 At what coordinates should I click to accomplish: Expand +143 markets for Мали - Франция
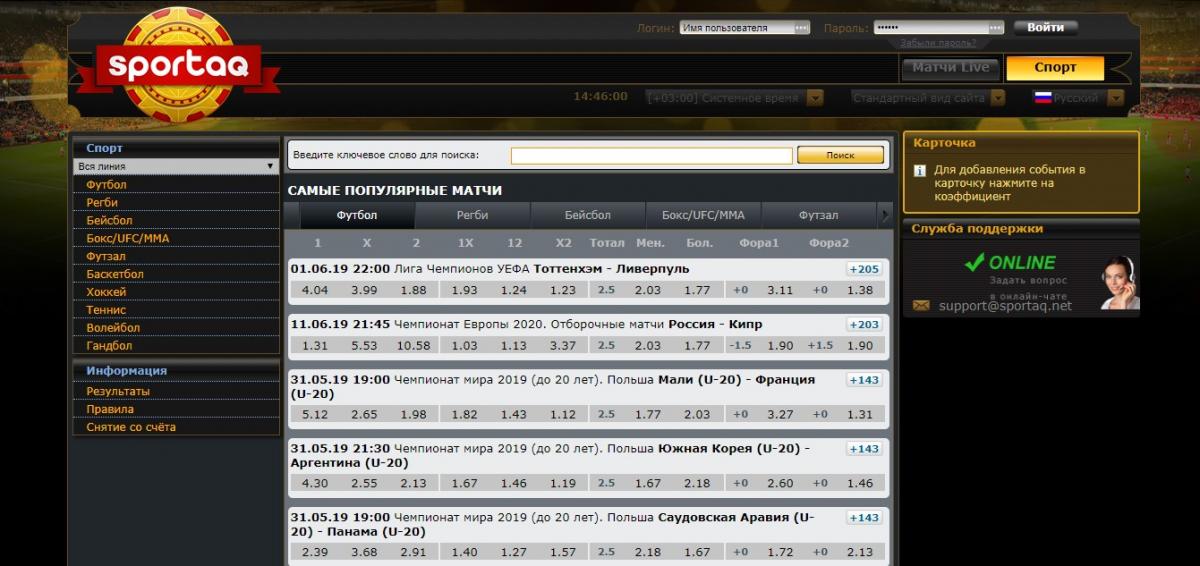[x=863, y=379]
